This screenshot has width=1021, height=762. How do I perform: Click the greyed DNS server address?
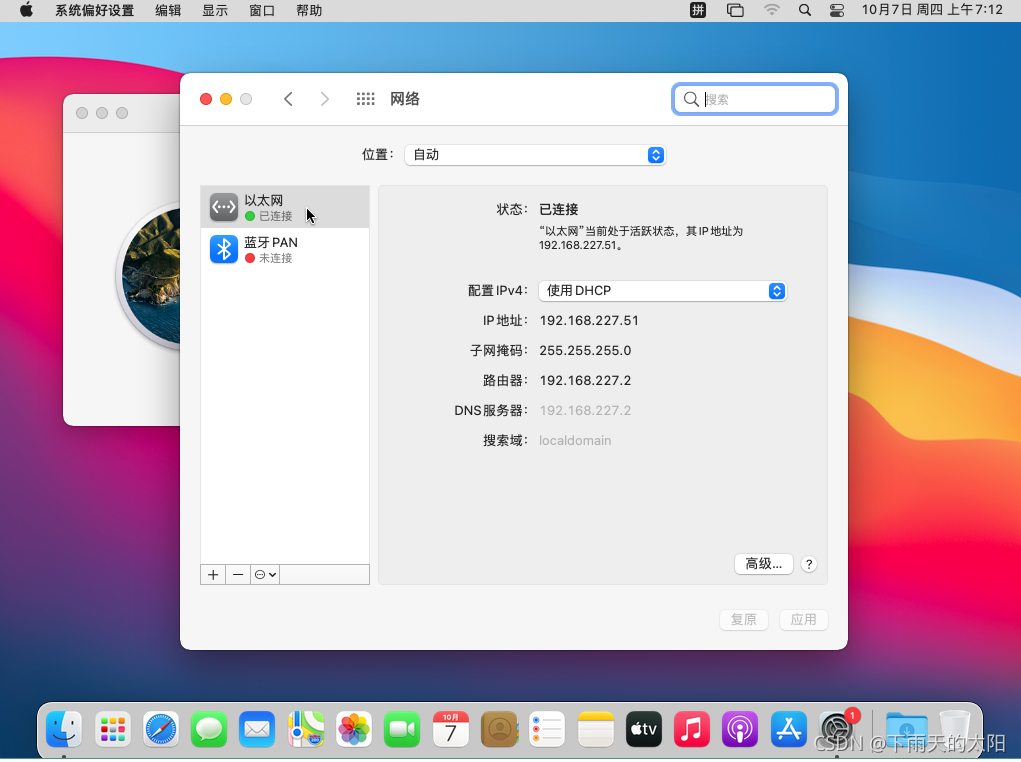click(x=585, y=410)
